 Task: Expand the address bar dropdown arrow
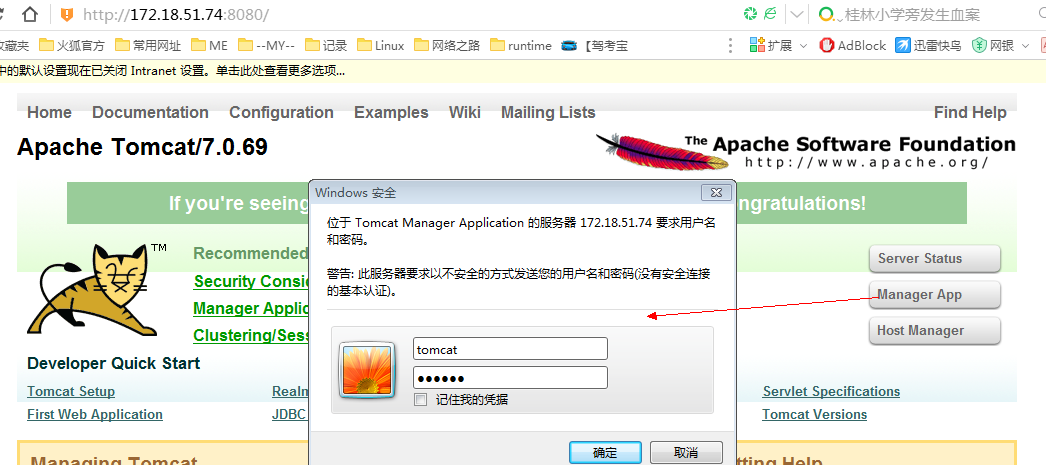[x=797, y=14]
